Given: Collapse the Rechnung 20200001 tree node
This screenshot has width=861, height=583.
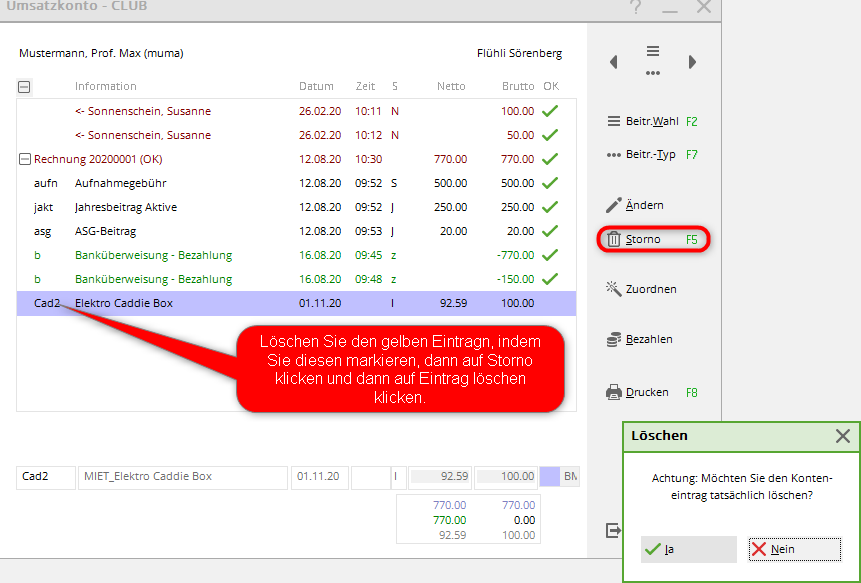Looking at the screenshot, I should 25,159.
